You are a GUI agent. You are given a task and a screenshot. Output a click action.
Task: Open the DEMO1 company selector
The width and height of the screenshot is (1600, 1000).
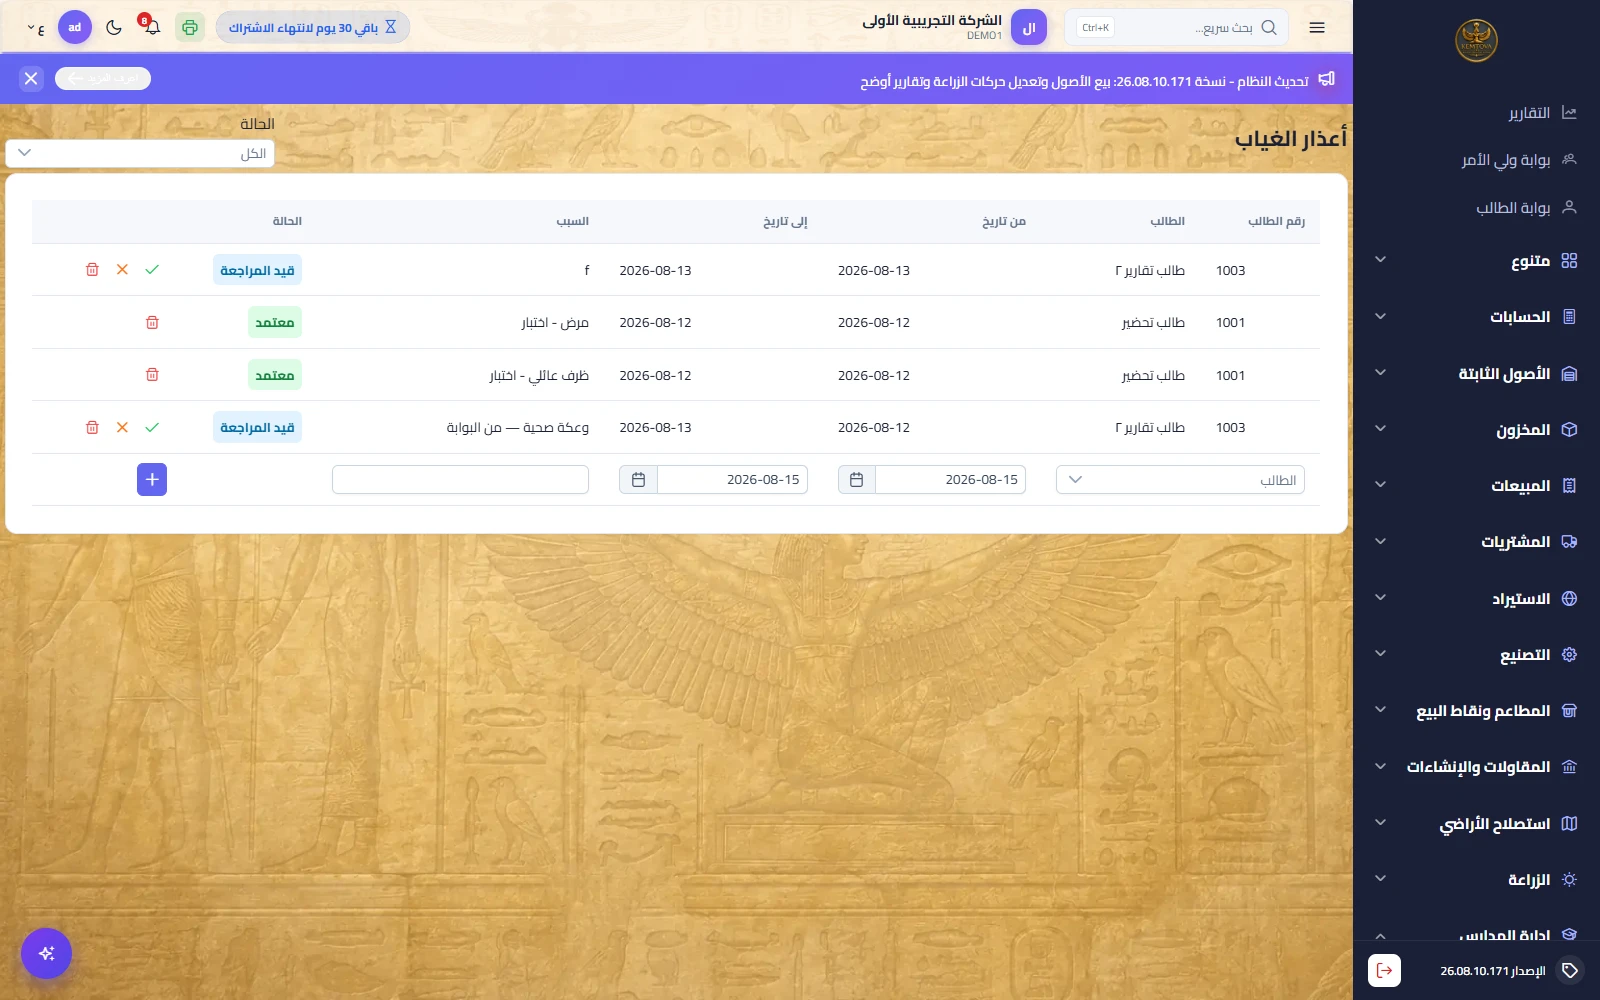[x=954, y=27]
